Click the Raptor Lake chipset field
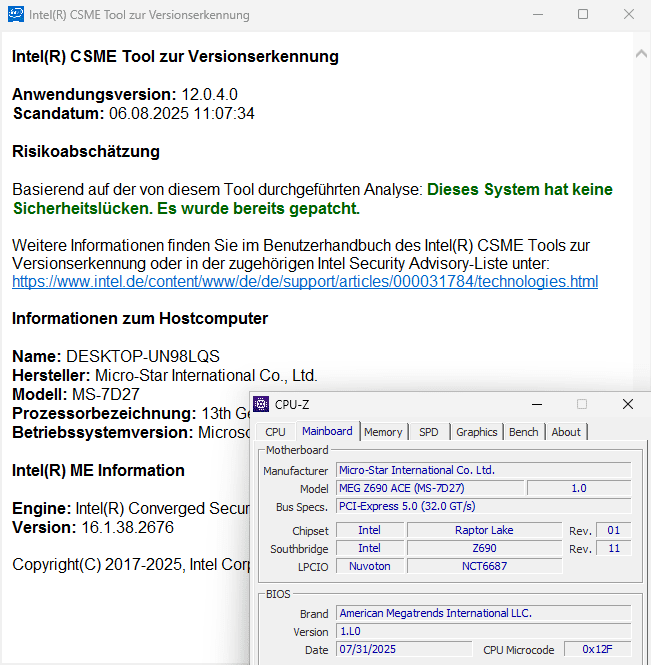The width and height of the screenshot is (651, 665). click(x=484, y=530)
